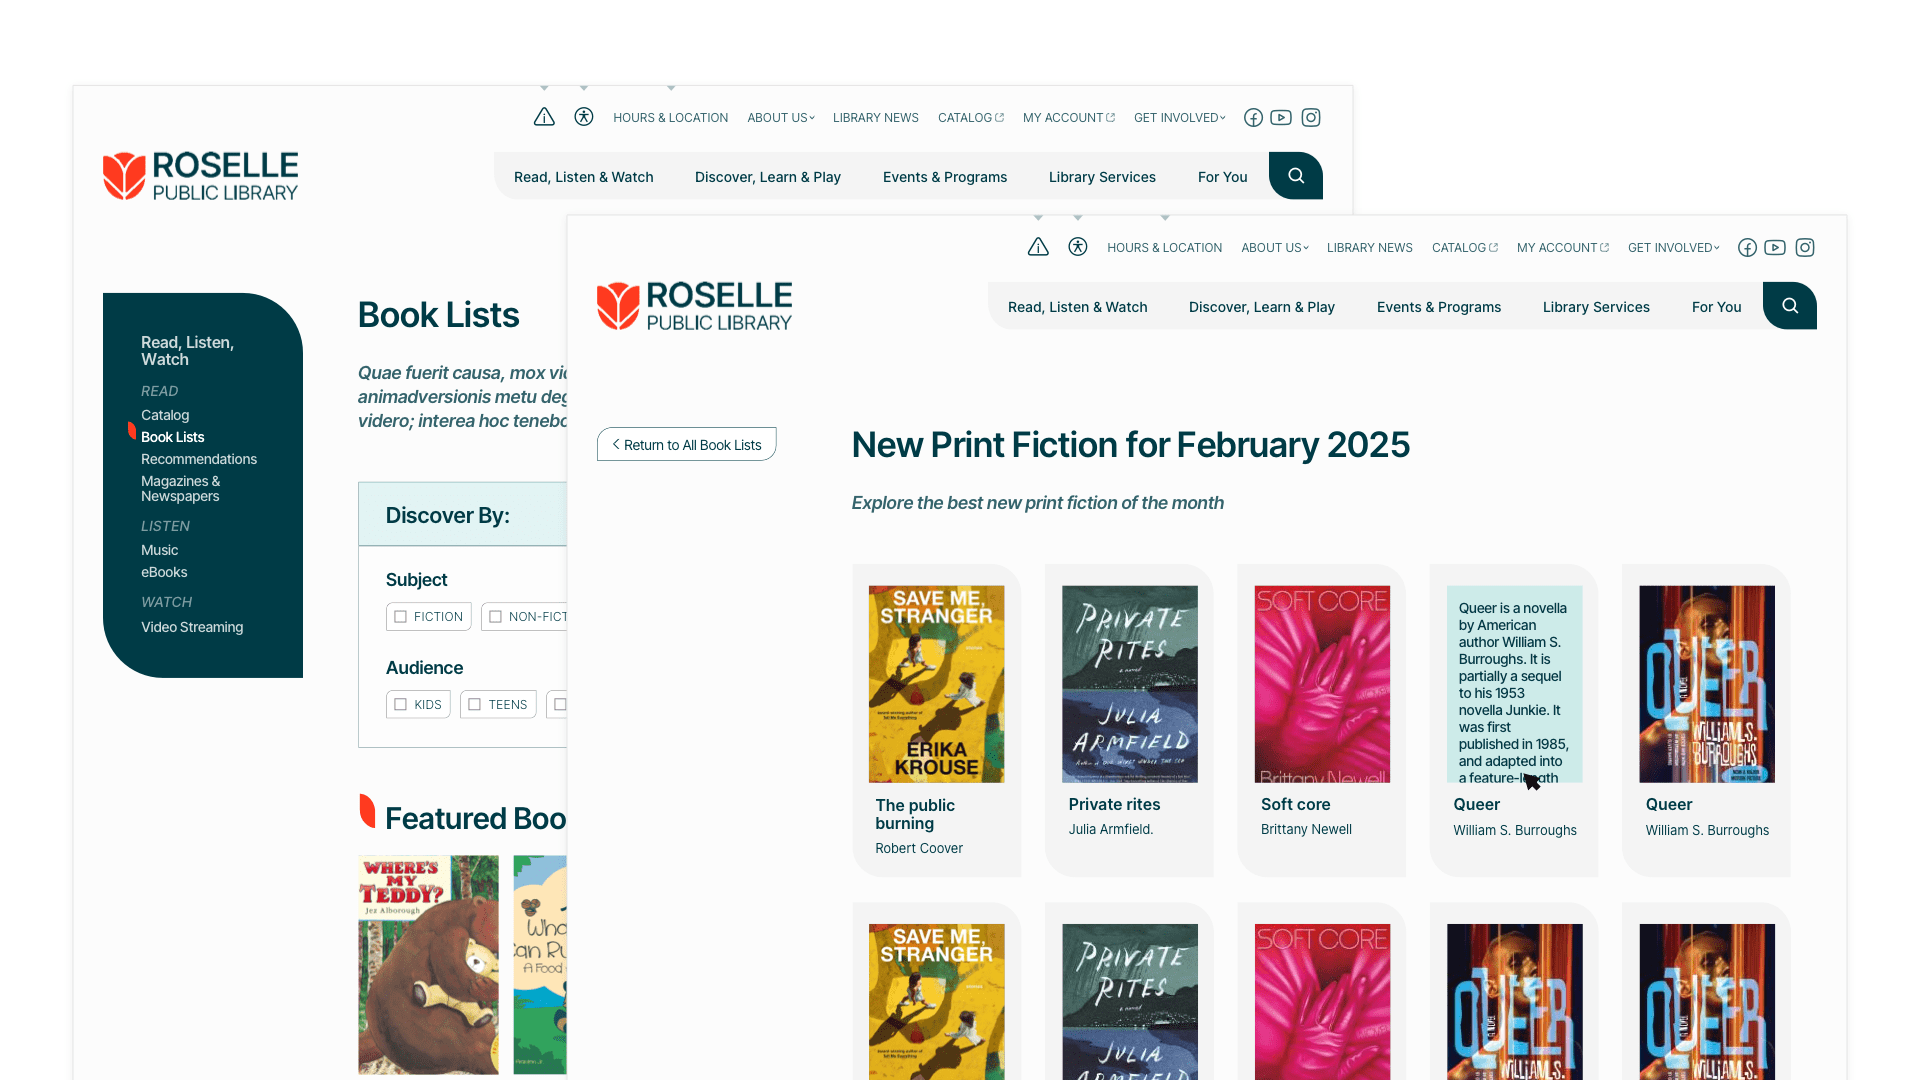Open the alert triangle icon in front header
Viewport: 1920px width, 1080px height.
click(1038, 247)
